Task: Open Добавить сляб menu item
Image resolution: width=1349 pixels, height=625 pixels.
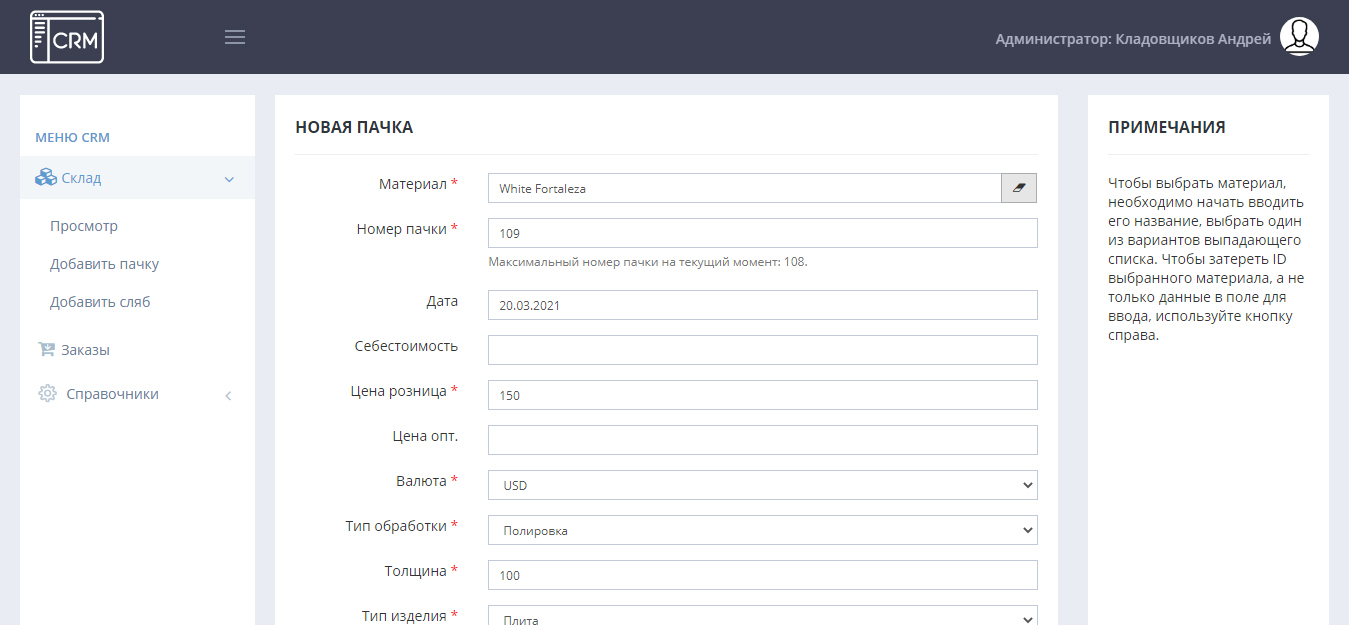Action: tap(100, 302)
